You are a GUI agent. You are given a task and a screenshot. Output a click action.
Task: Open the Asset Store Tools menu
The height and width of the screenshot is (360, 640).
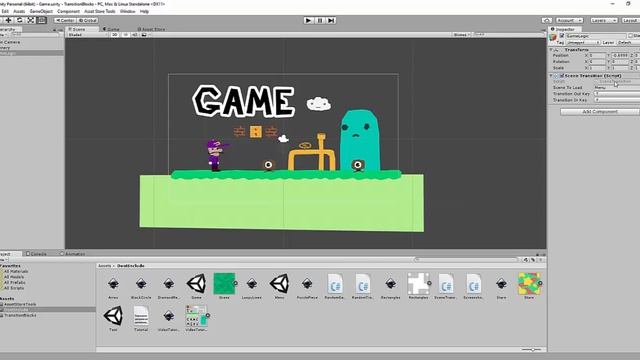(100, 11)
